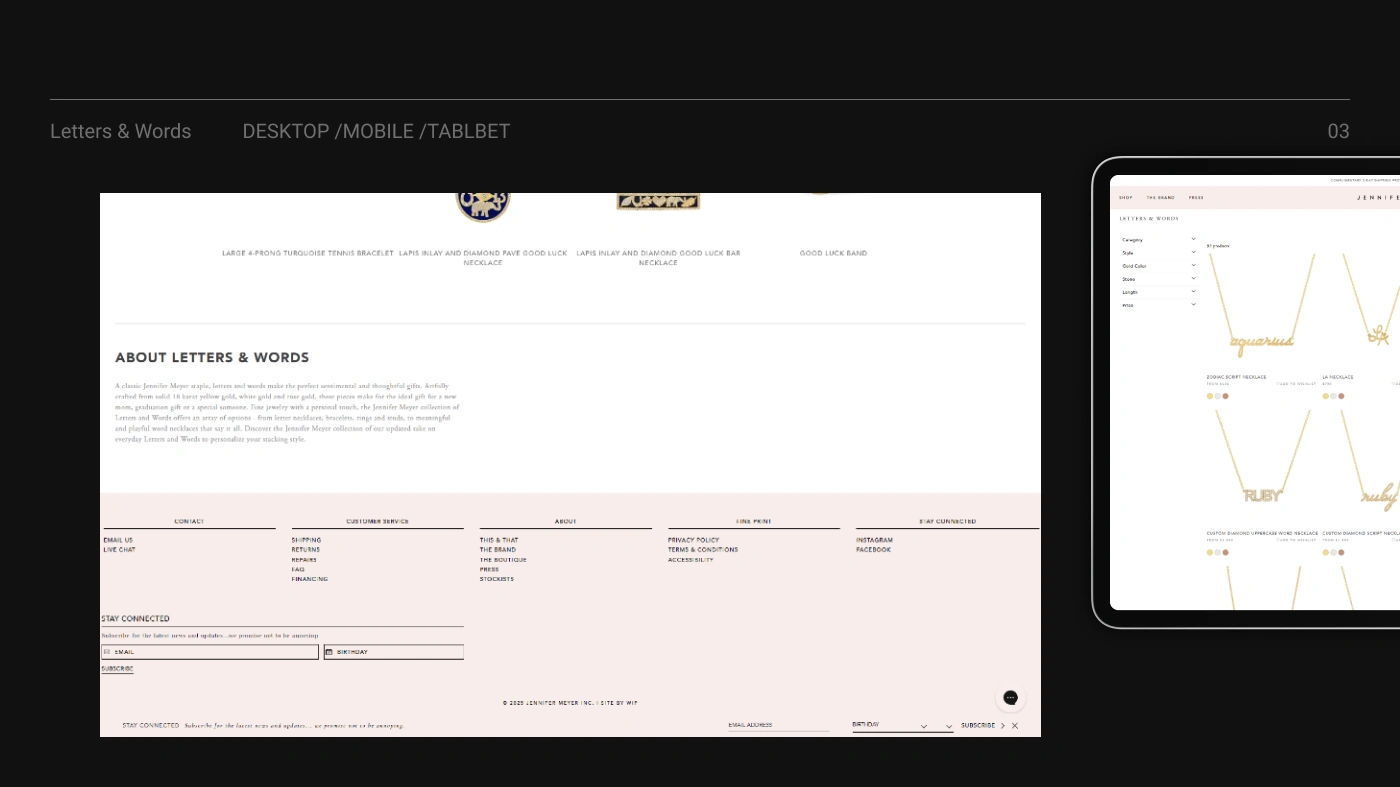Click the Live Chat footer link

(119, 550)
